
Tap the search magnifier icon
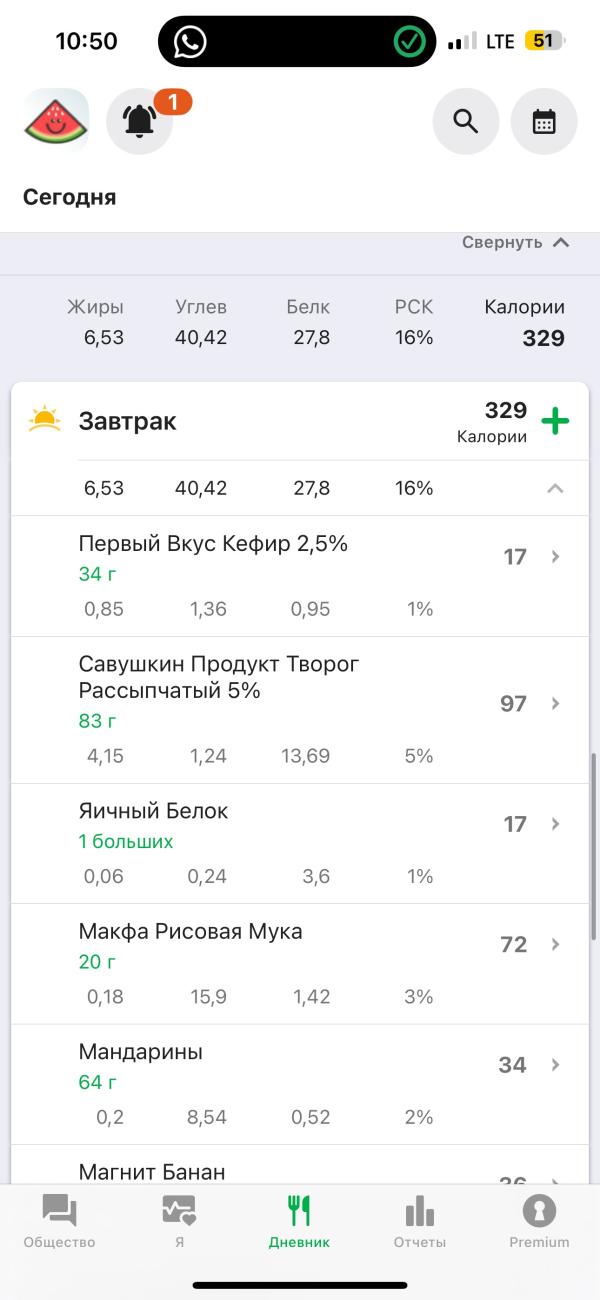465,121
